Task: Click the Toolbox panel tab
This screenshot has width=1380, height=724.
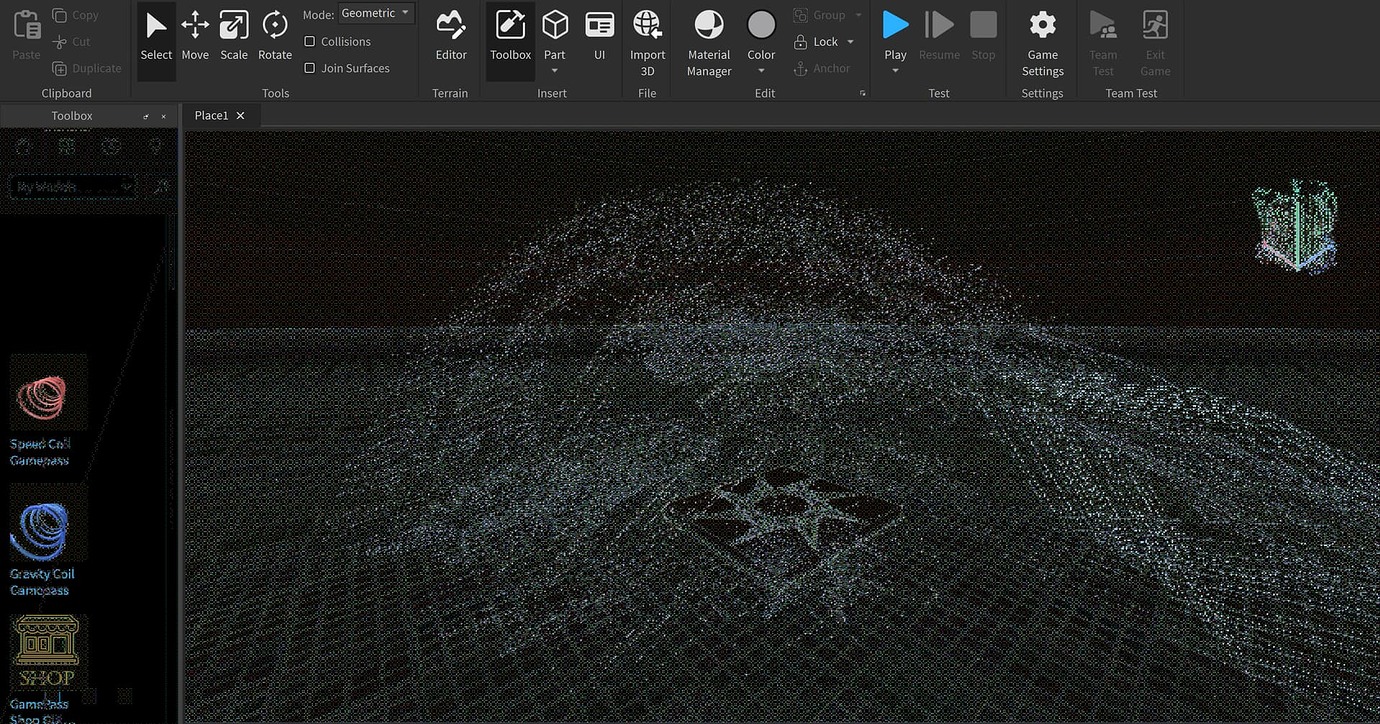Action: [71, 115]
